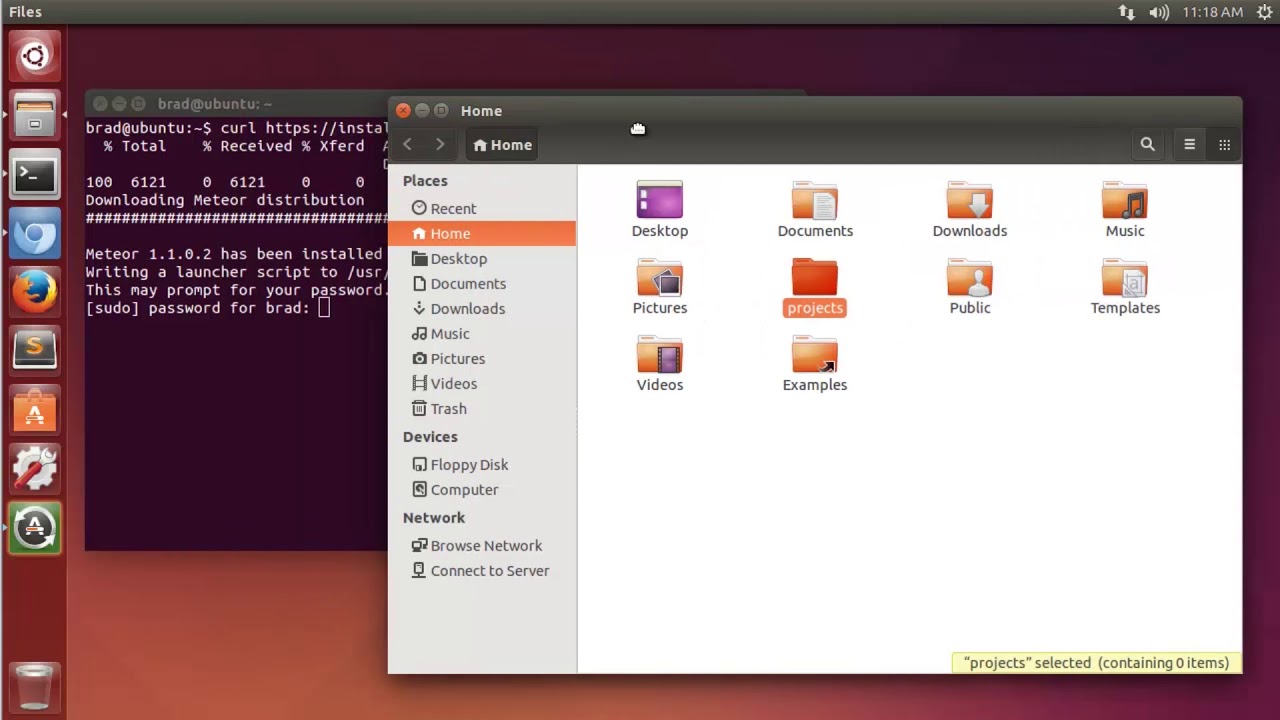This screenshot has width=1280, height=720.
Task: Click the 11:18 AM clock
Action: 1212,12
